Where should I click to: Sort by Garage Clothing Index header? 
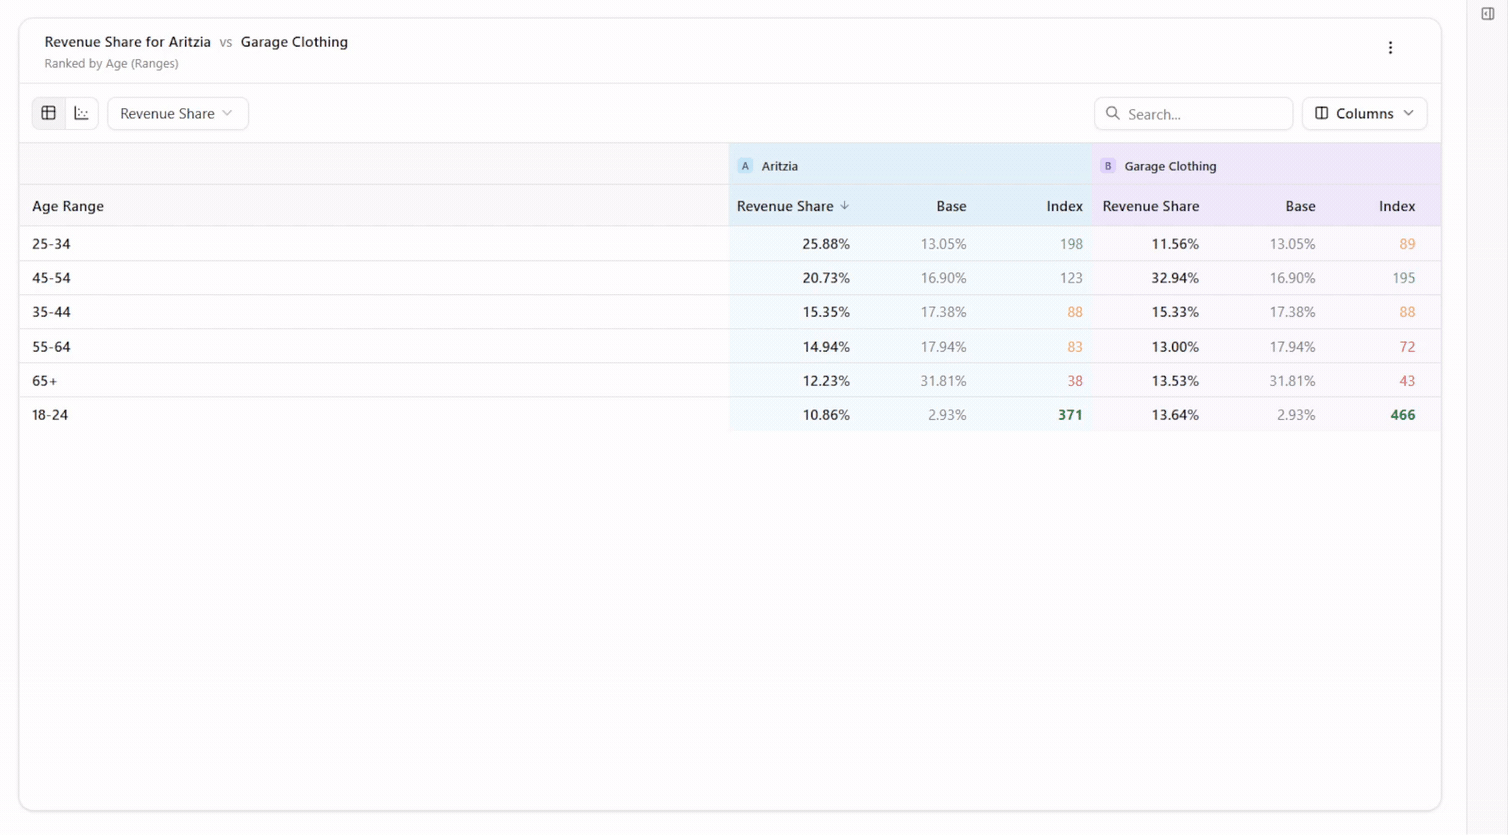point(1397,206)
